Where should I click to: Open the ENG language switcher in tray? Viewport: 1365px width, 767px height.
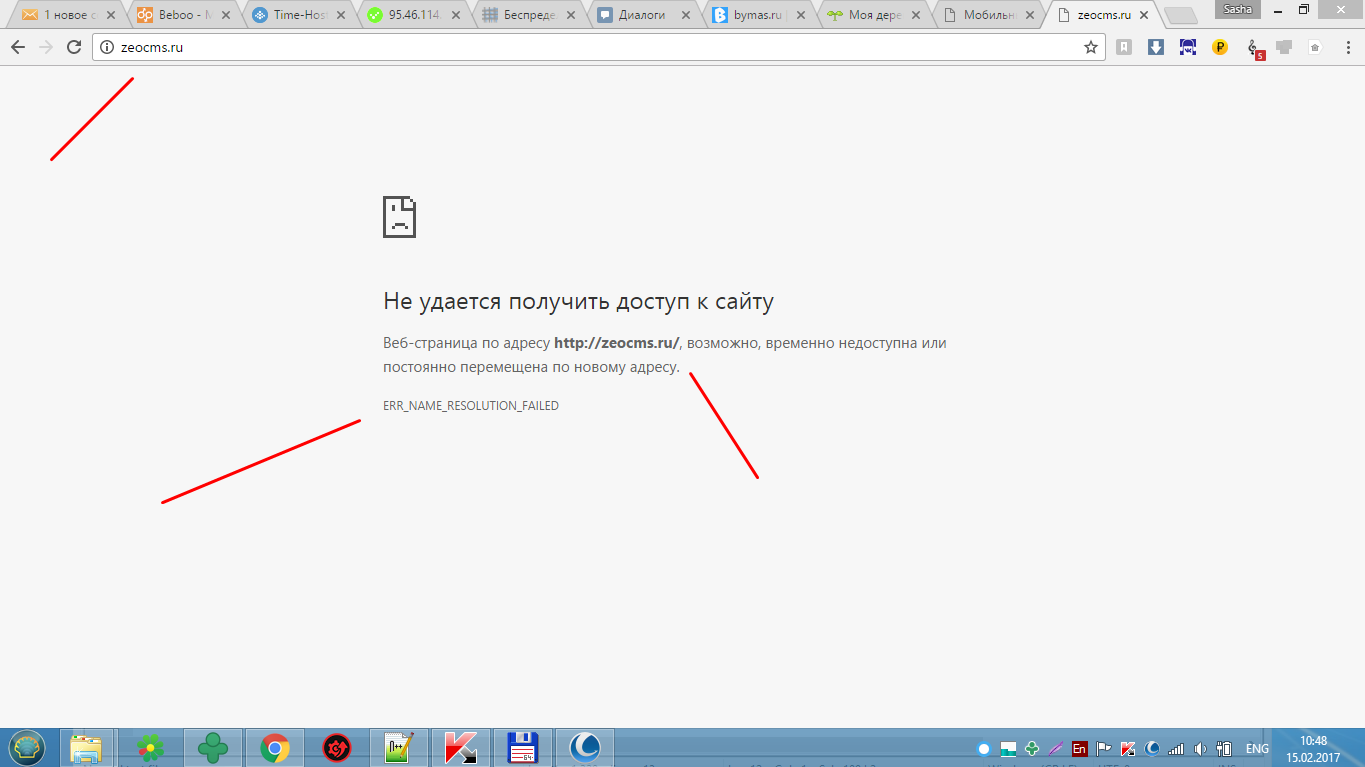(1257, 748)
